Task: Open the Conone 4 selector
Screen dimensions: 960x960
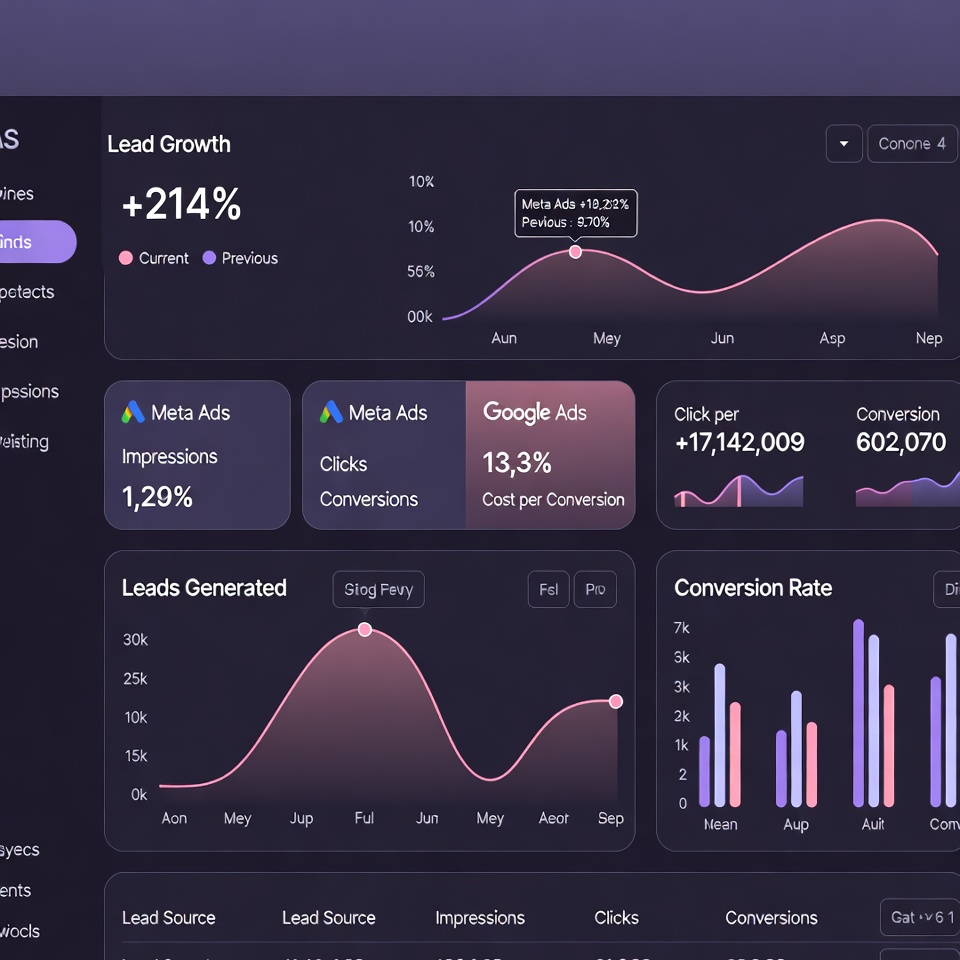Action: (x=911, y=143)
